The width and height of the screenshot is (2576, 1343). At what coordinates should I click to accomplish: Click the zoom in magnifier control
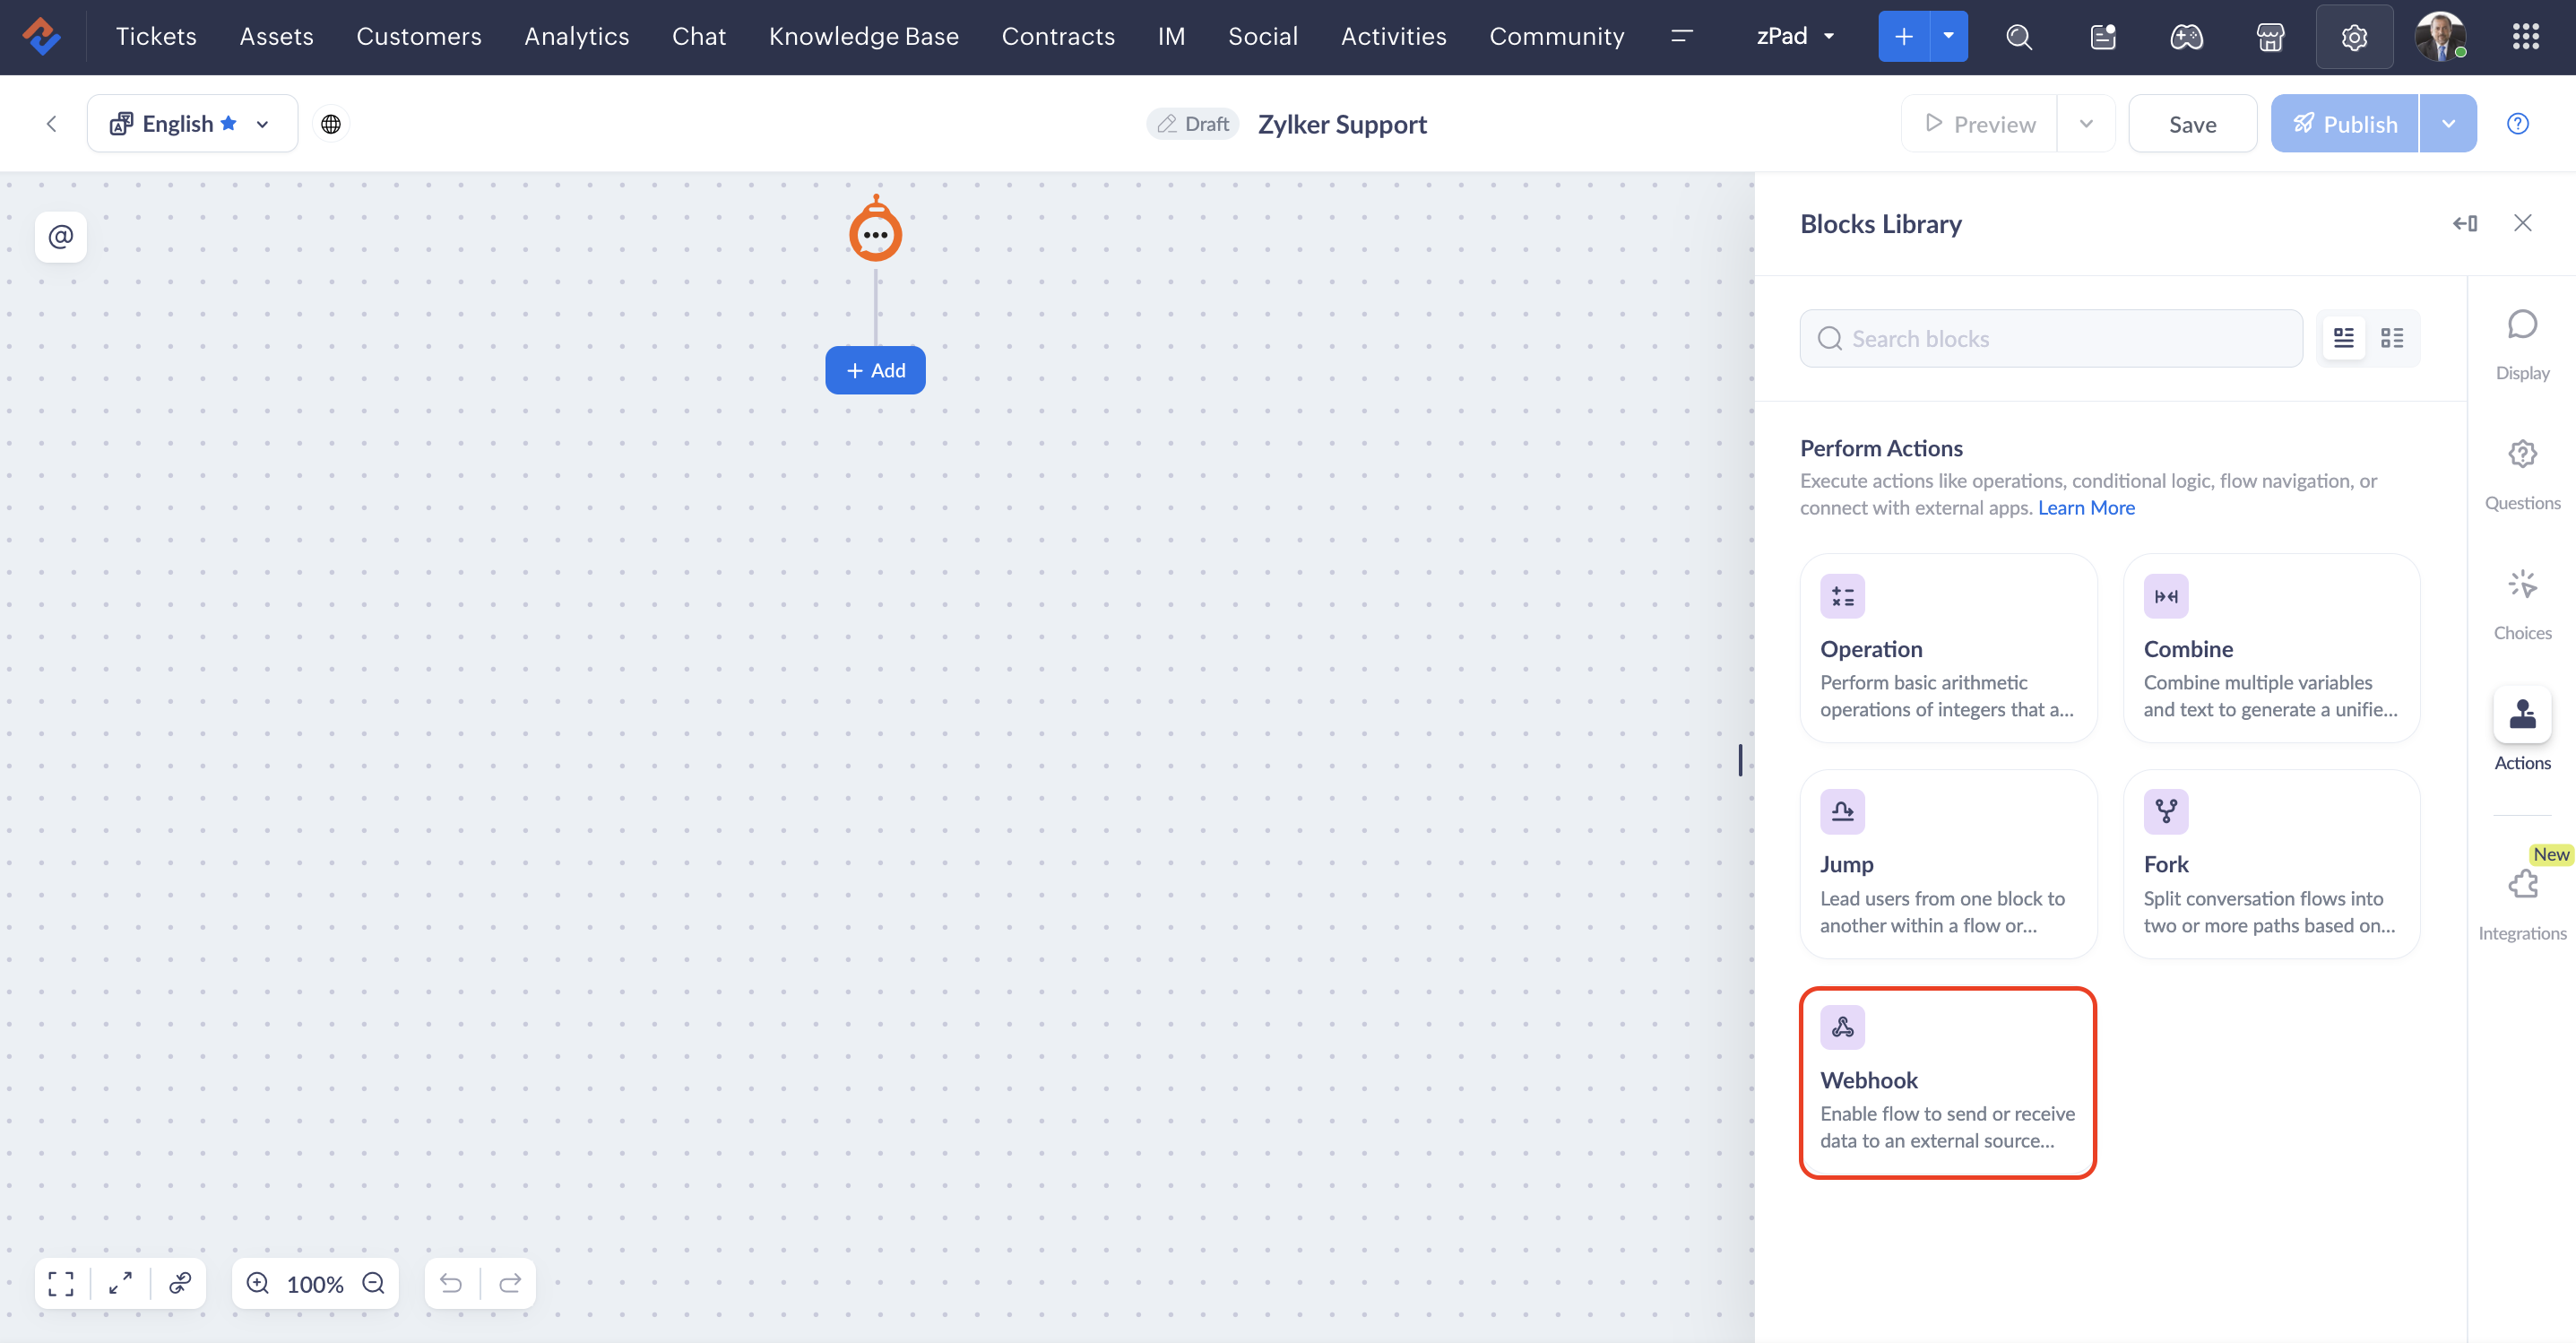[258, 1283]
